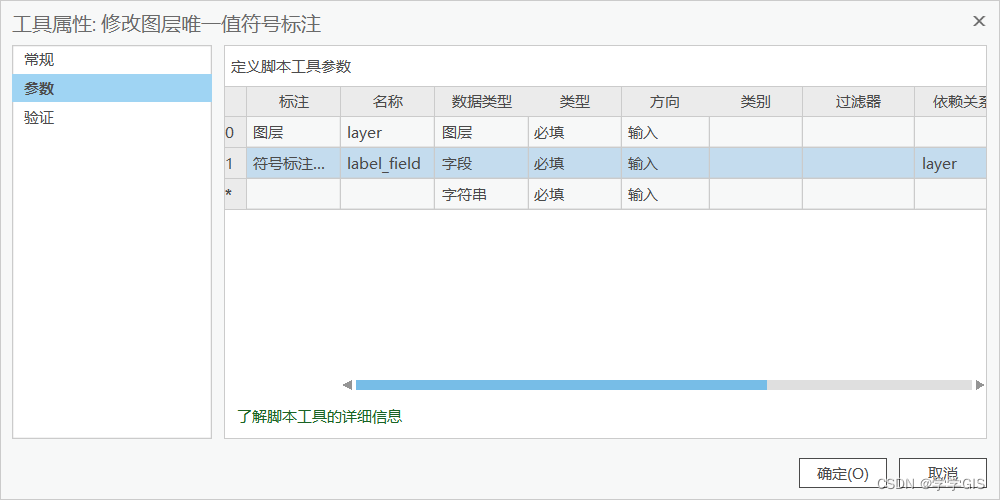Close the tool properties dialog
This screenshot has width=1000, height=500.
click(x=979, y=21)
